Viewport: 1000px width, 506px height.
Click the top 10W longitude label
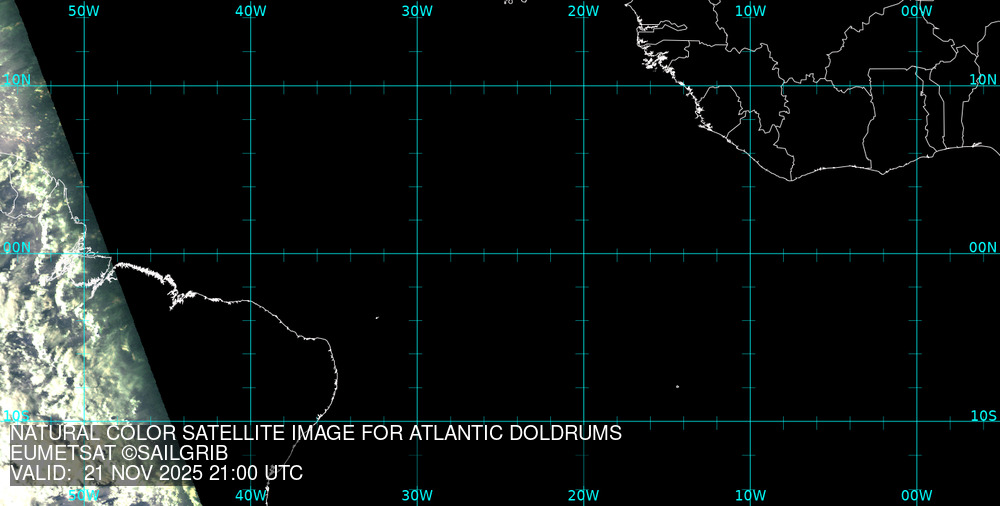[x=750, y=11]
